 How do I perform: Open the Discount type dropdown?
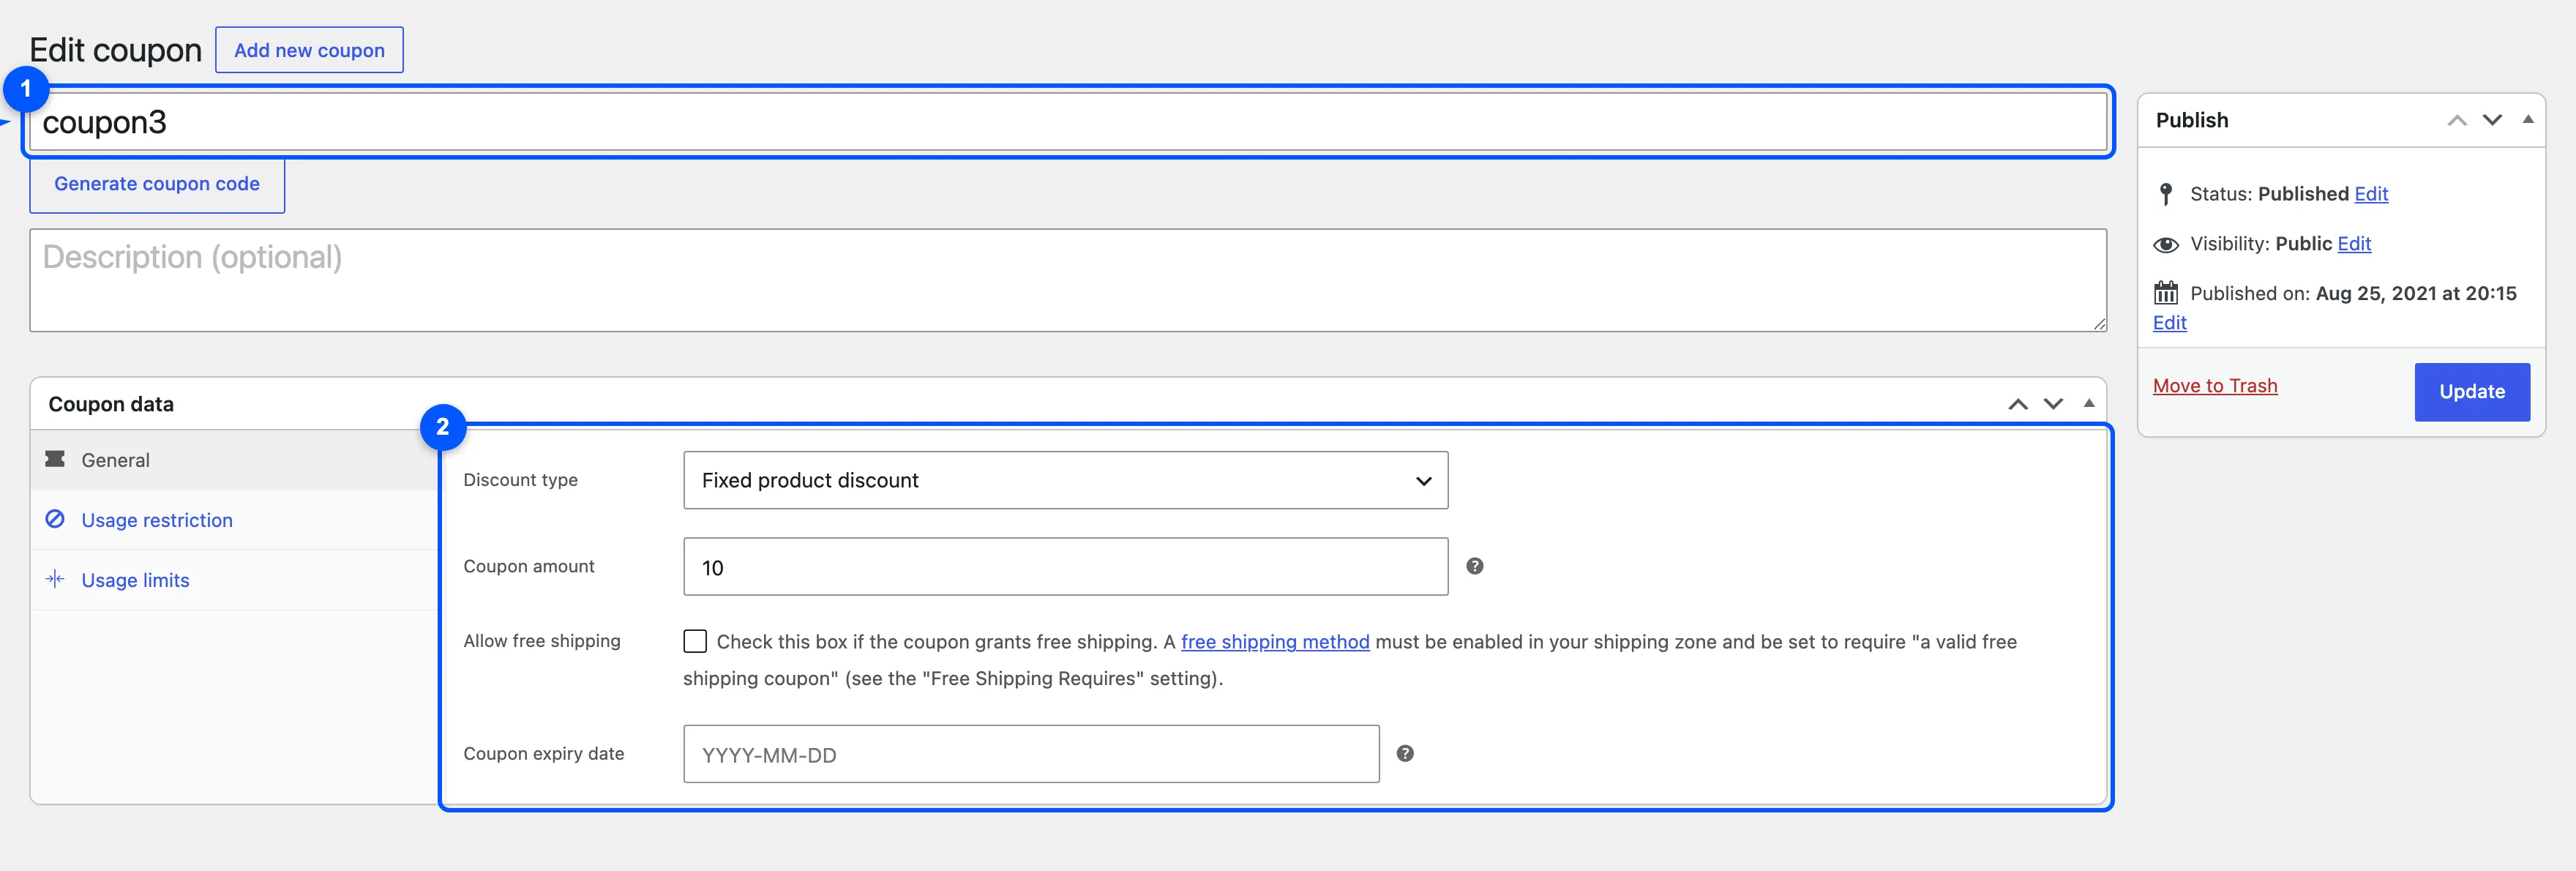pyautogui.click(x=1065, y=480)
